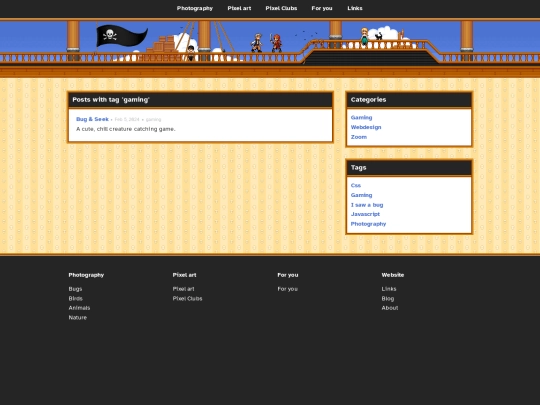Select For you in the top navigation
Viewport: 540px width, 405px height.
coord(322,8)
